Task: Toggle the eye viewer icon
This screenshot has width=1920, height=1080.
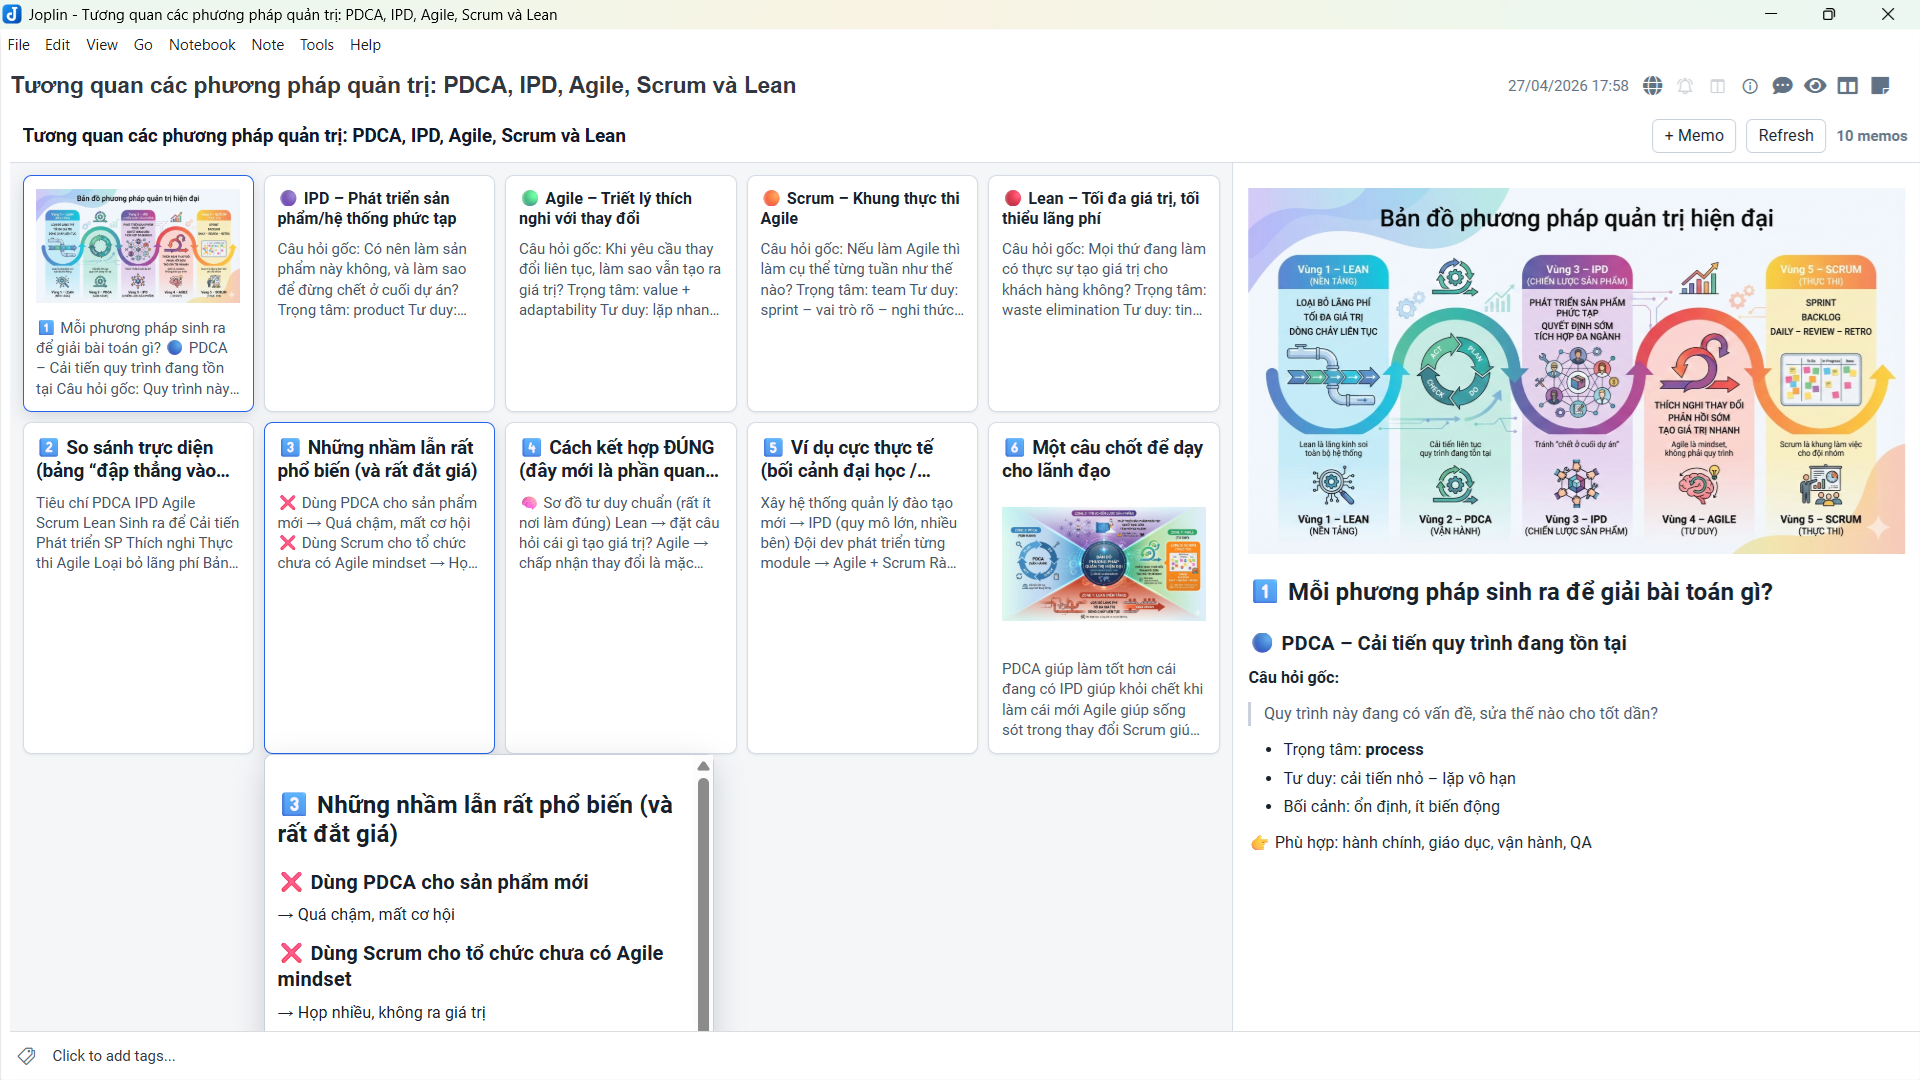Action: pyautogui.click(x=1815, y=86)
